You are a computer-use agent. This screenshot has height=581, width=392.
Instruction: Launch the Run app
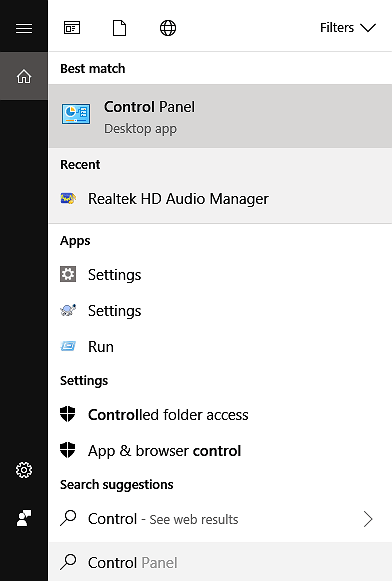220,346
